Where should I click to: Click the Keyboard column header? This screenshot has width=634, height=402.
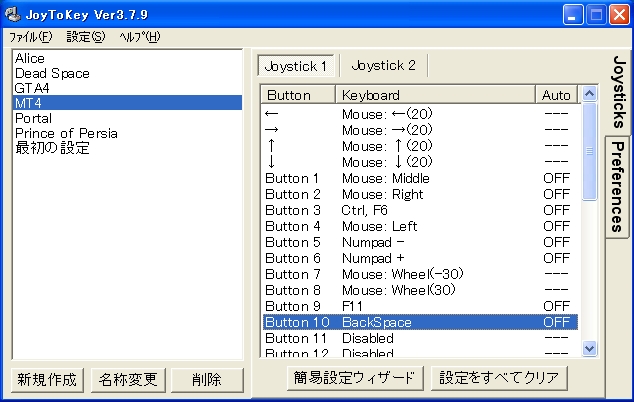pyautogui.click(x=435, y=95)
